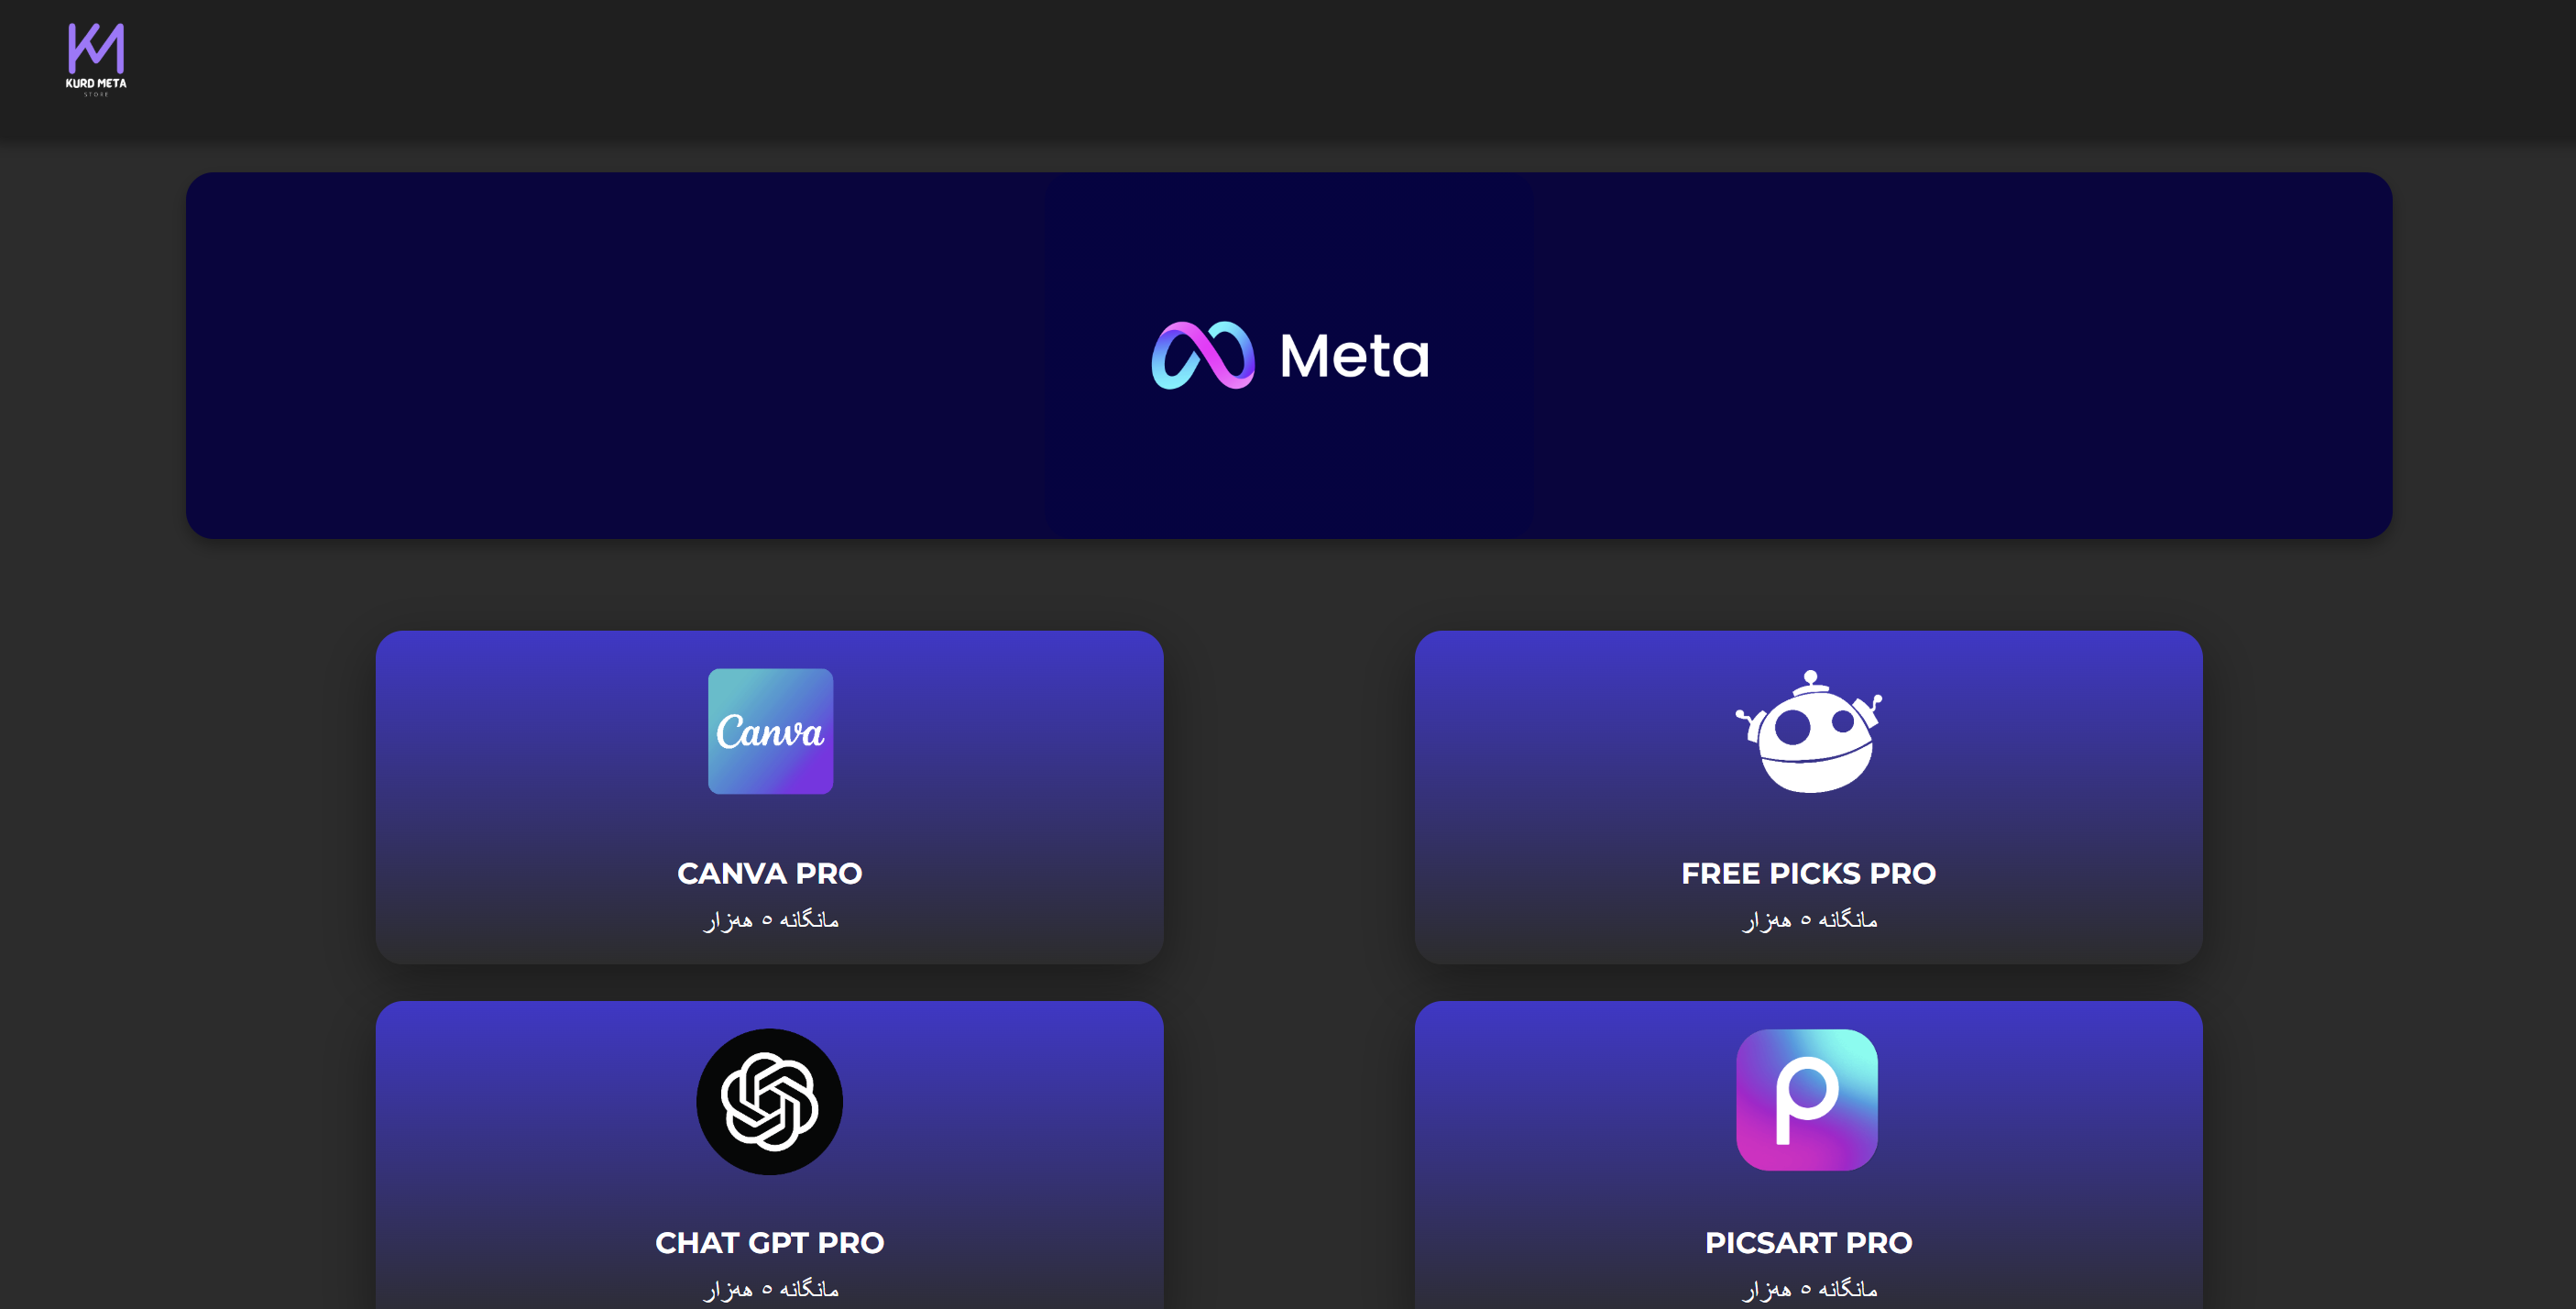Click the monthly price under FREE PICKS PRO
Screen dimensions: 2576x1309
(x=1809, y=919)
